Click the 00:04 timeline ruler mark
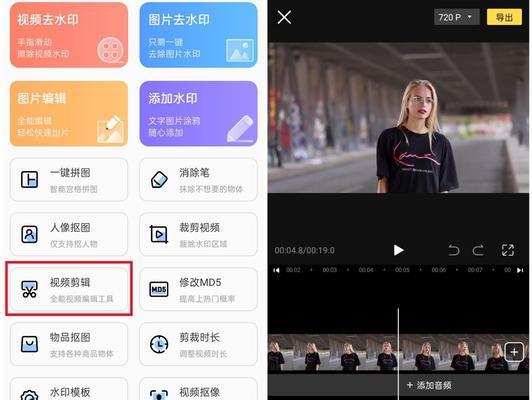This screenshot has height=400, width=532. coord(366,270)
